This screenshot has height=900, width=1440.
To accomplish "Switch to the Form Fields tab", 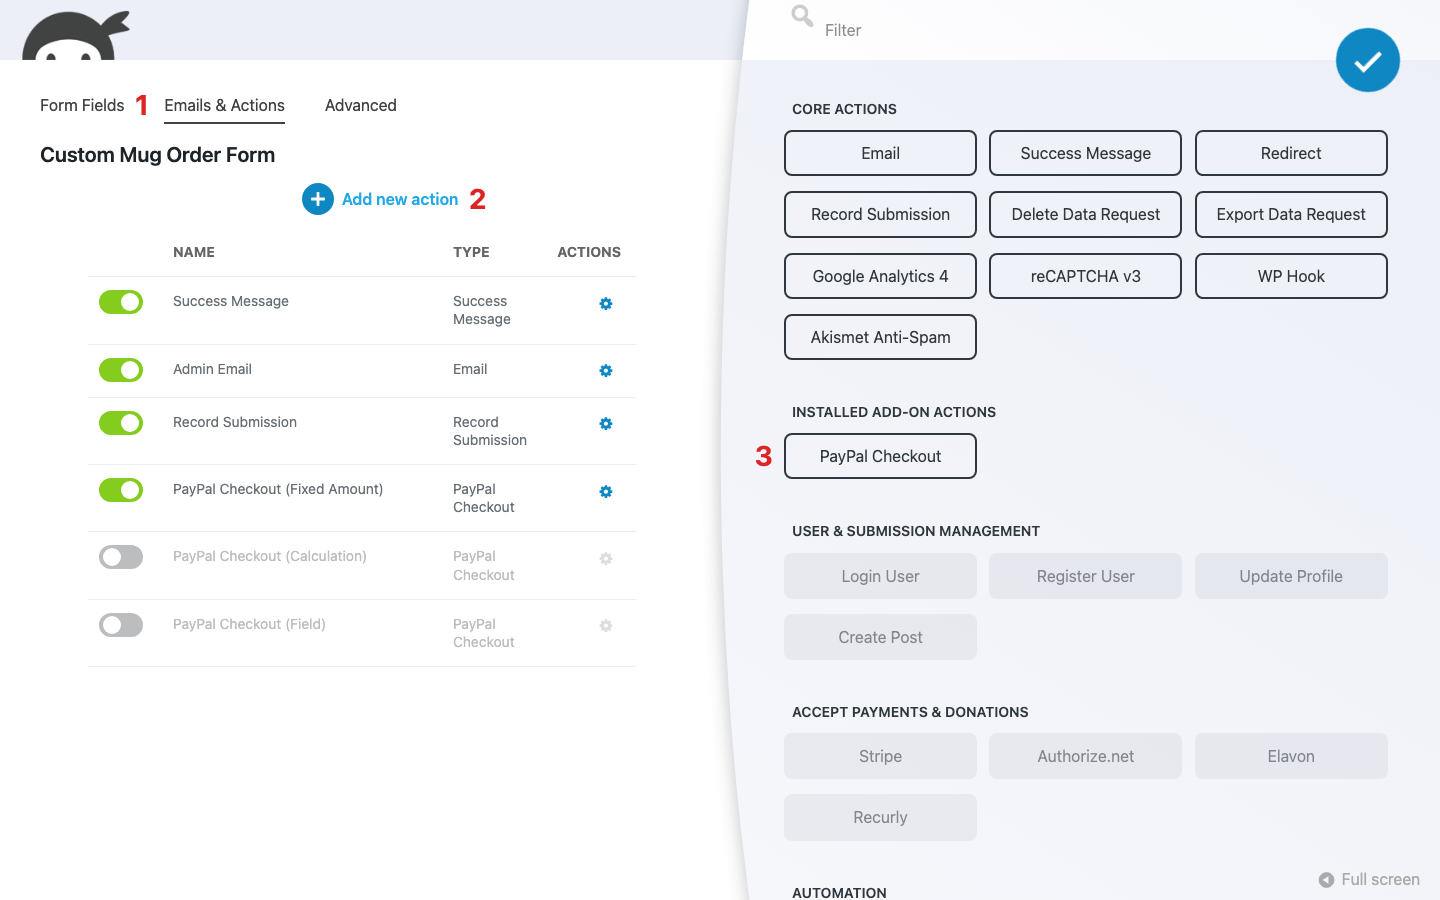I will point(82,105).
